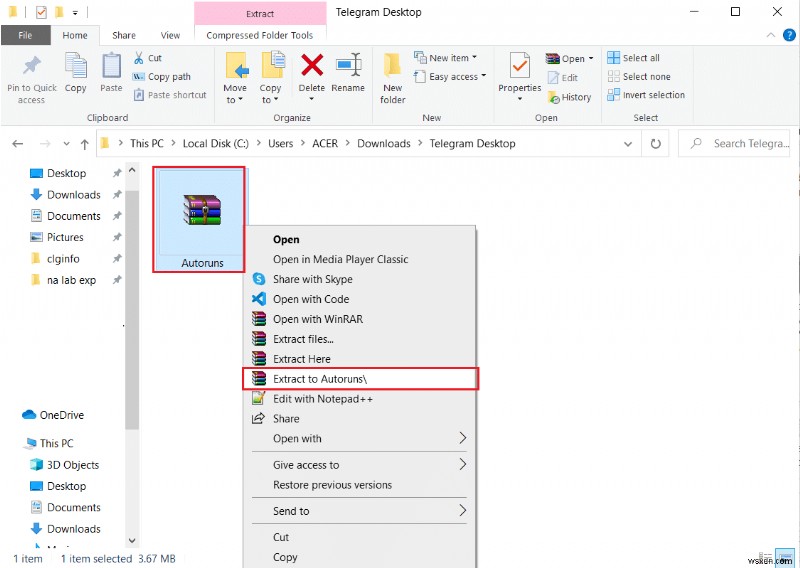Click ACER in address breadcrumb

[x=325, y=143]
